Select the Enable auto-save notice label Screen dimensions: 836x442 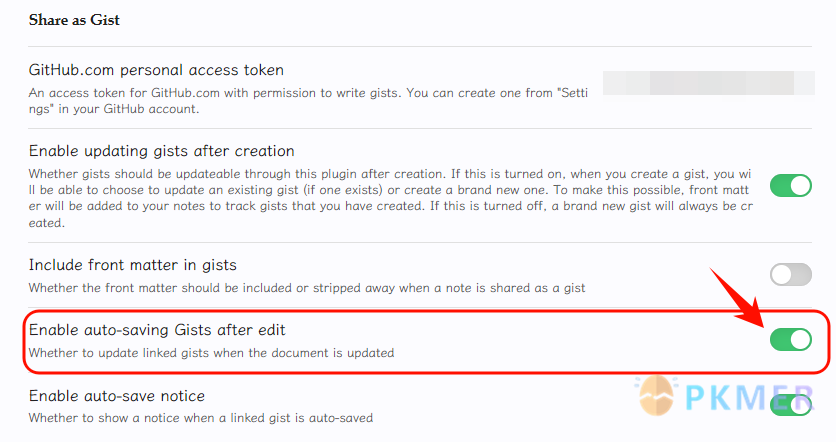pos(117,396)
